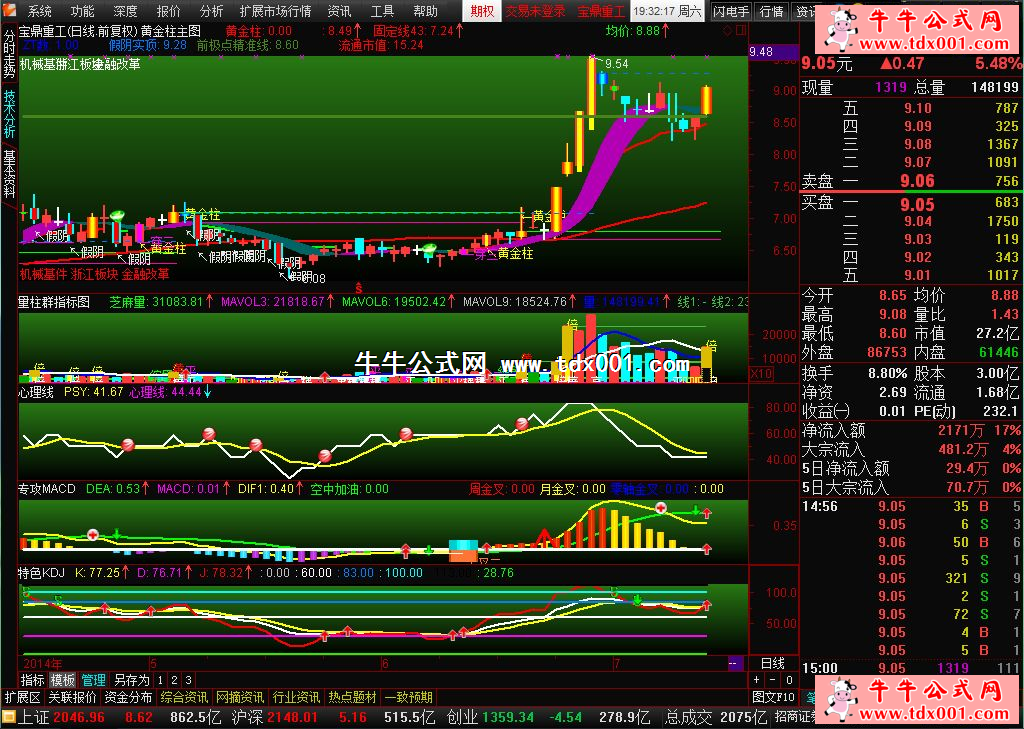Click the 上证 index value 2046.96
Screen dimensions: 1024x729
point(80,717)
